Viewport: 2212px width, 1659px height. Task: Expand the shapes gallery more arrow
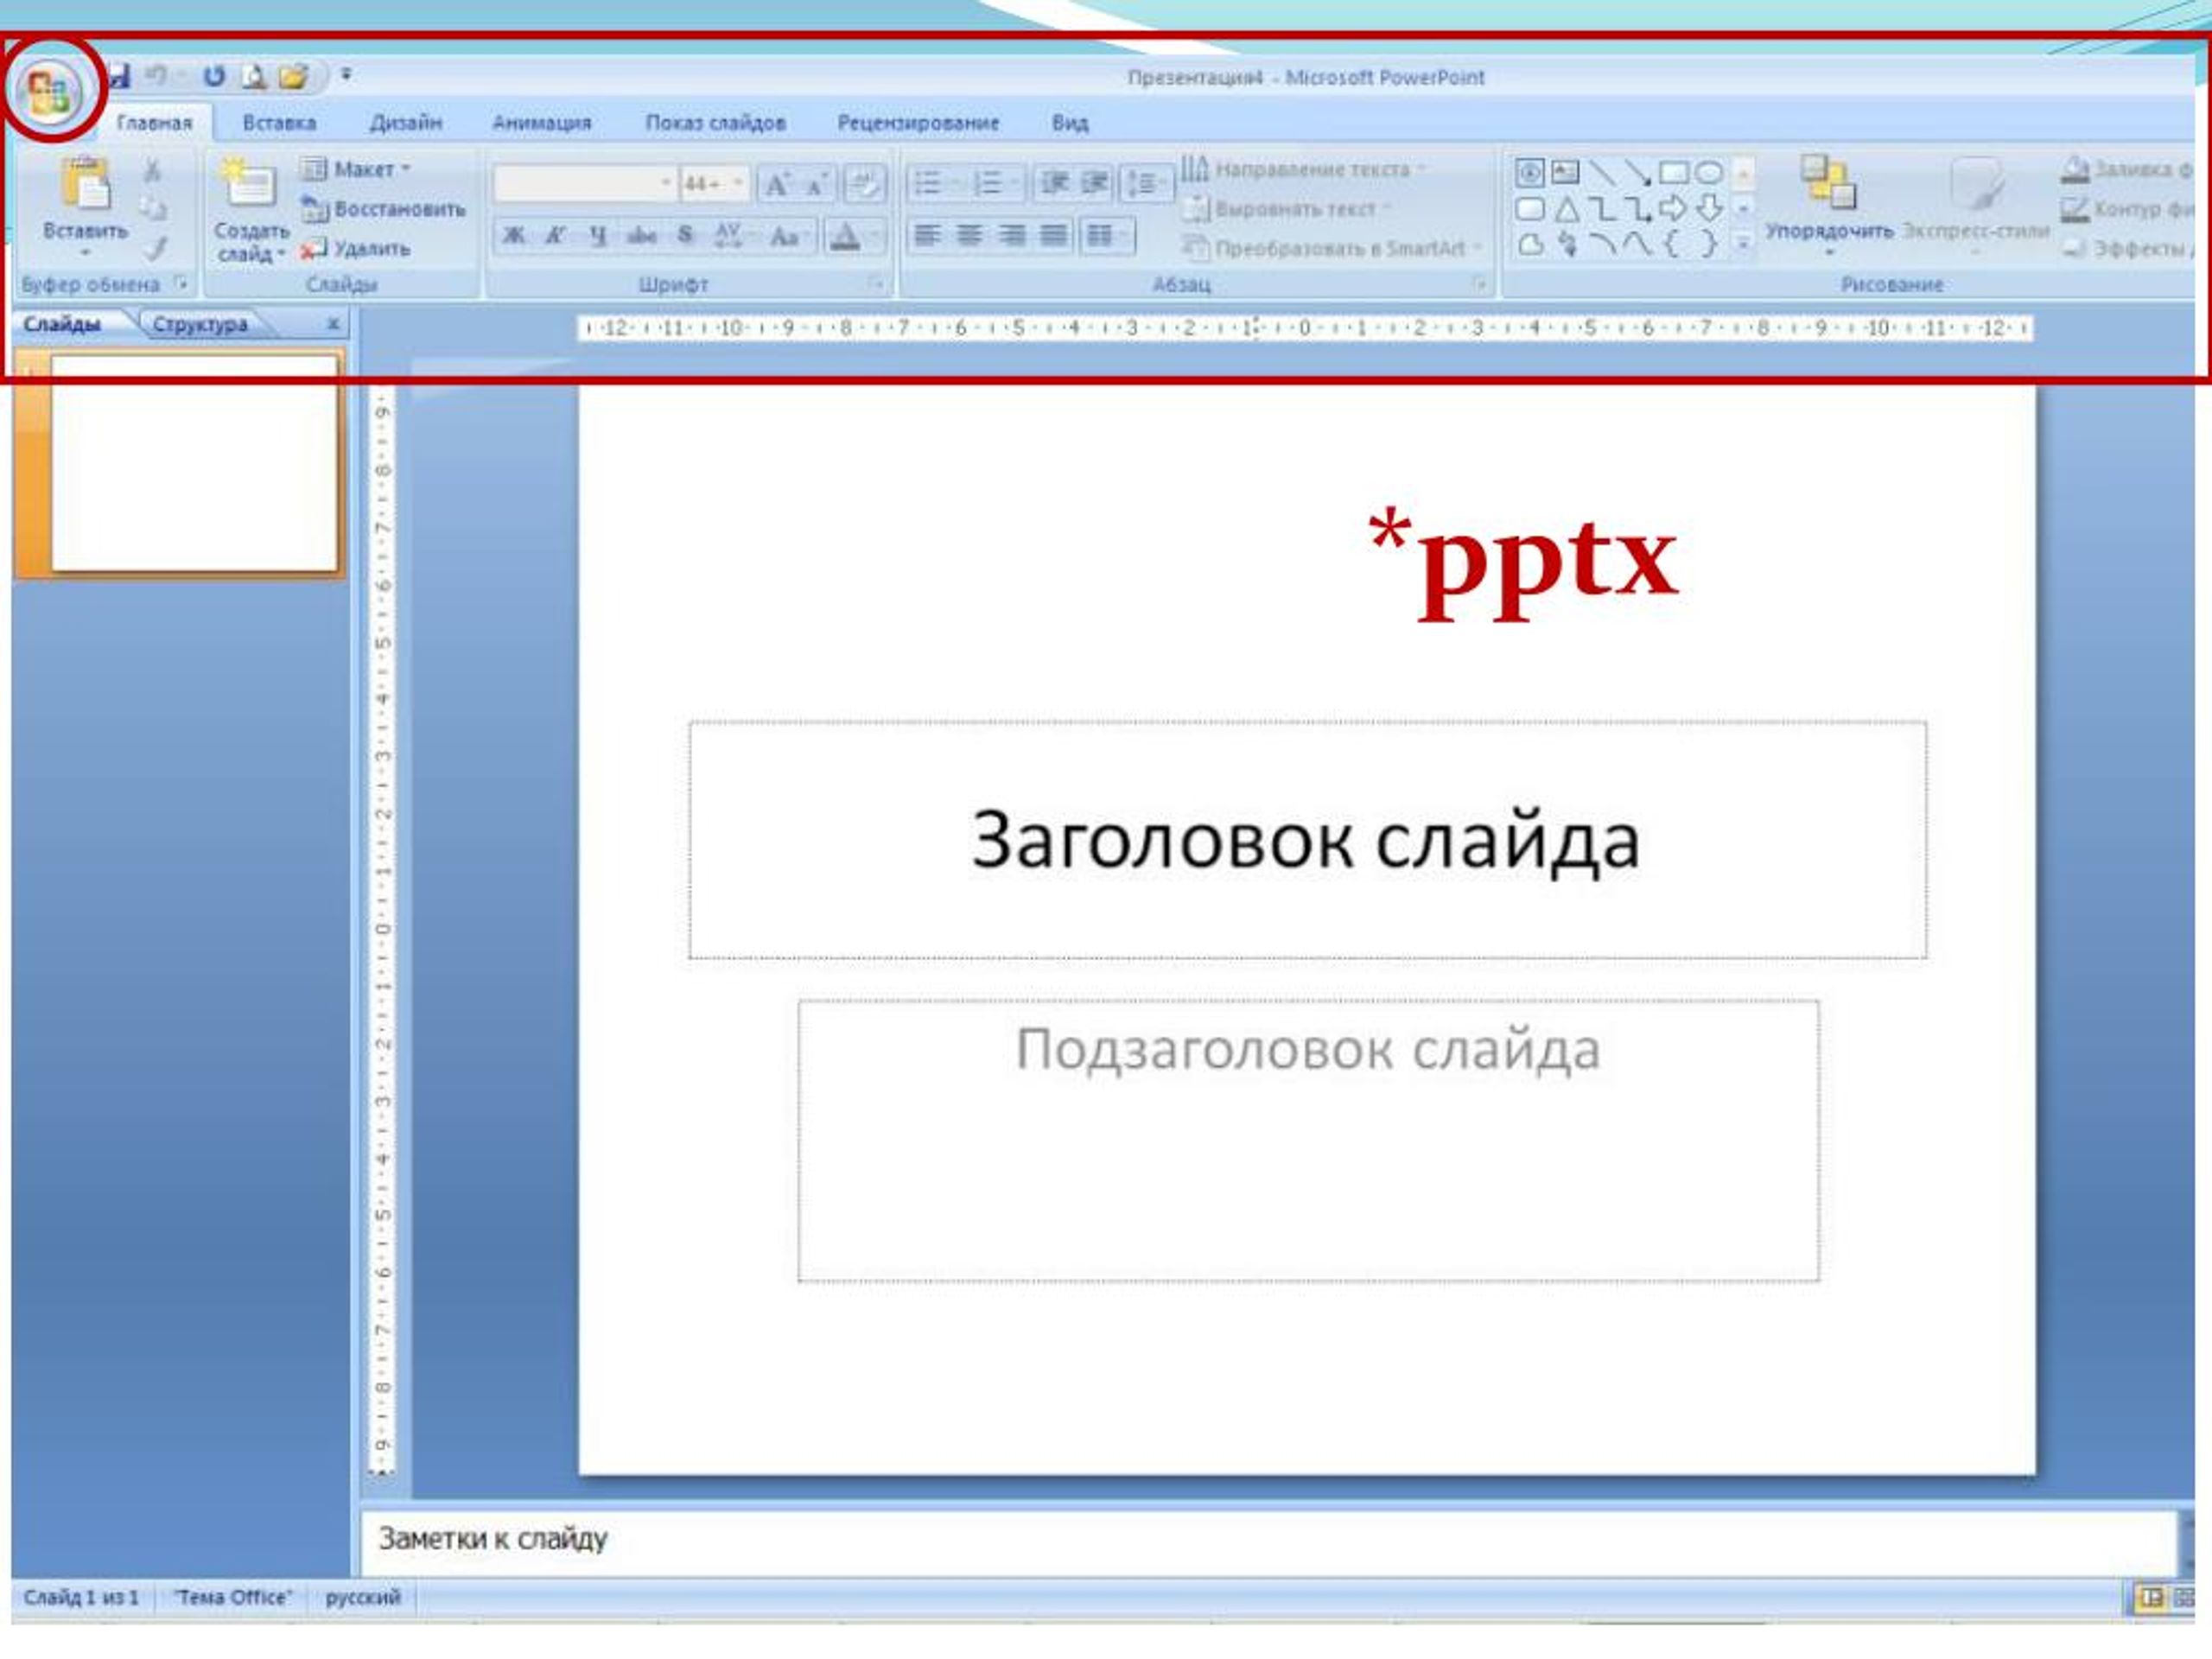pyautogui.click(x=1743, y=244)
